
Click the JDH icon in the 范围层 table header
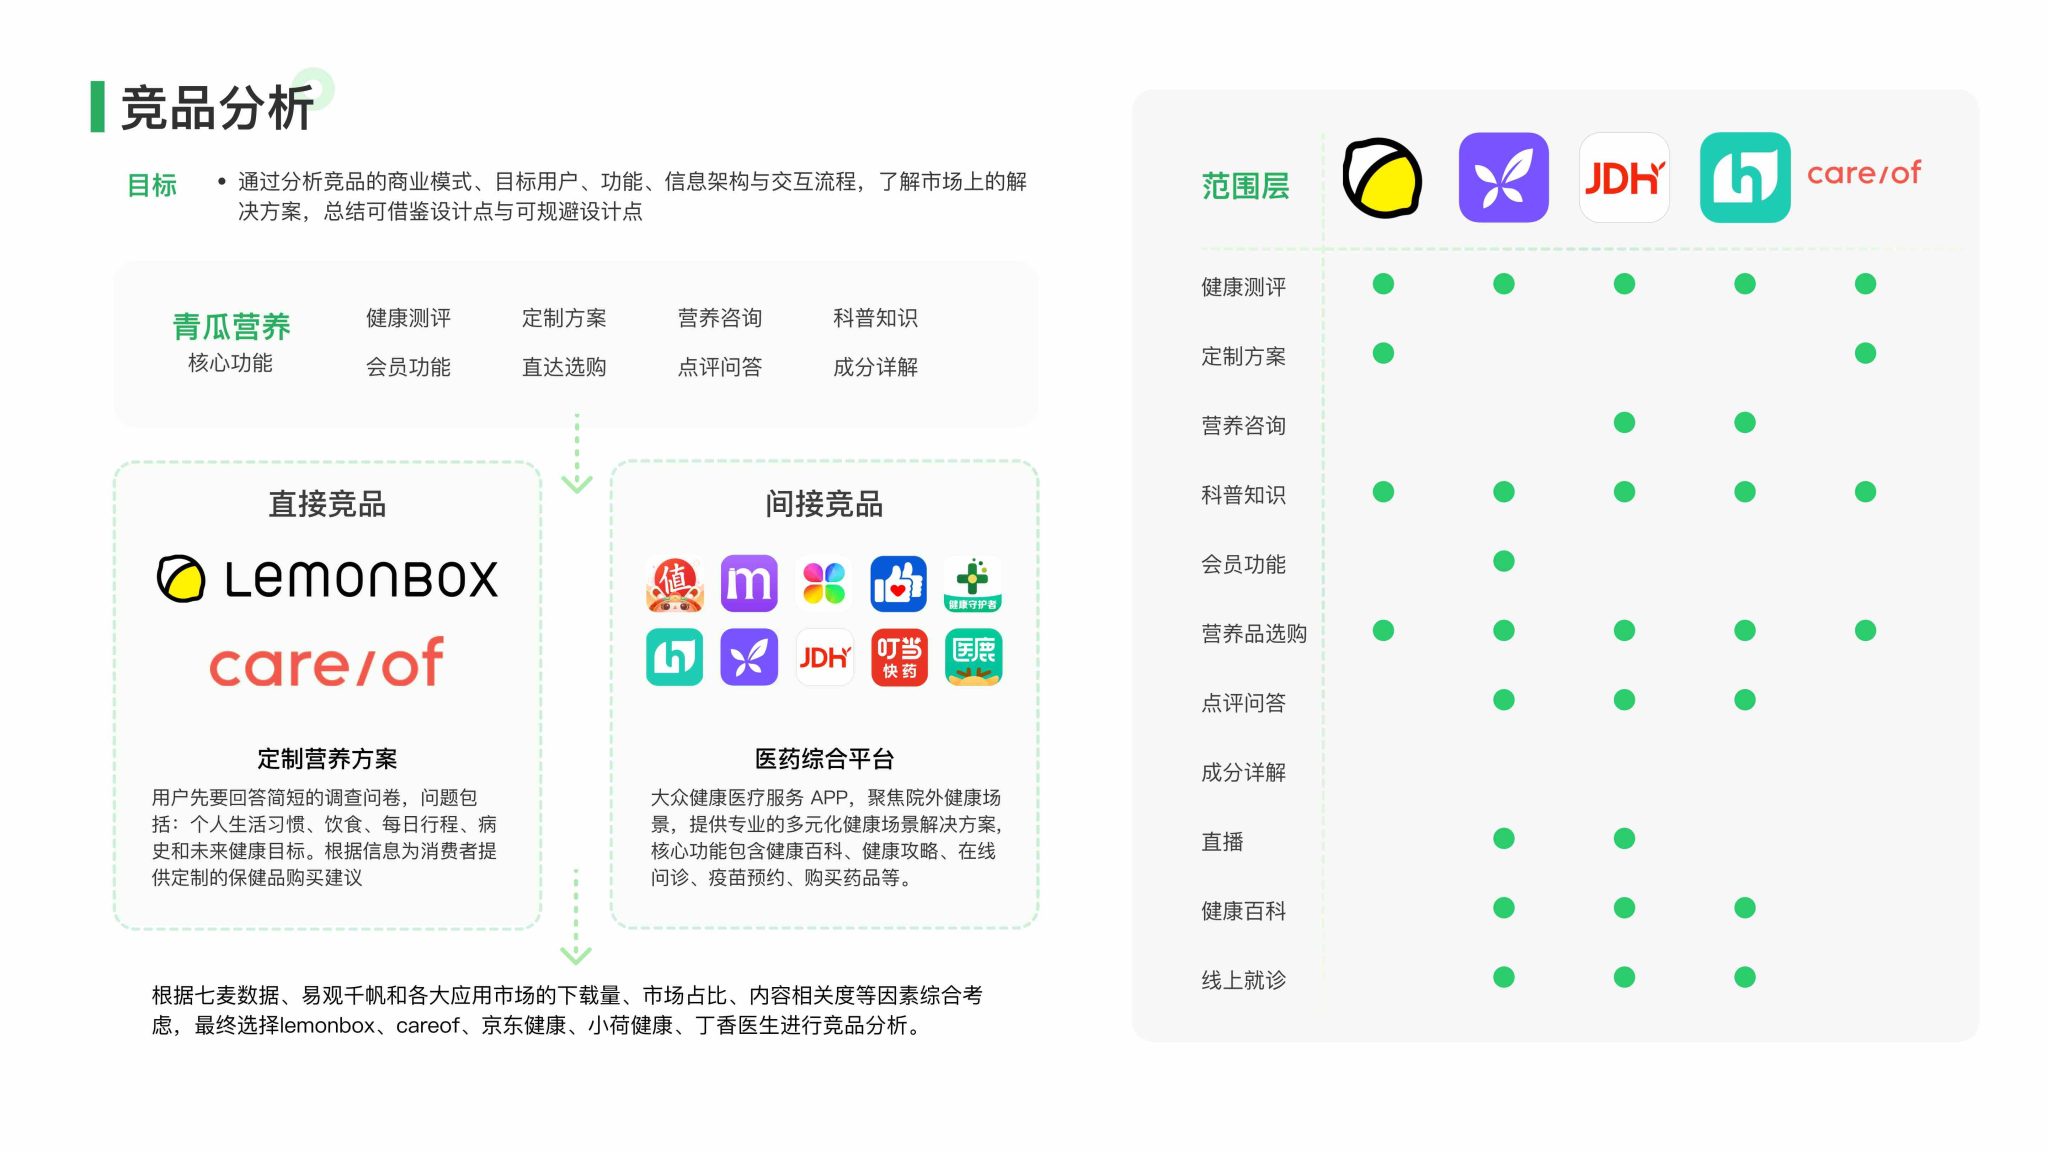[x=1624, y=177]
